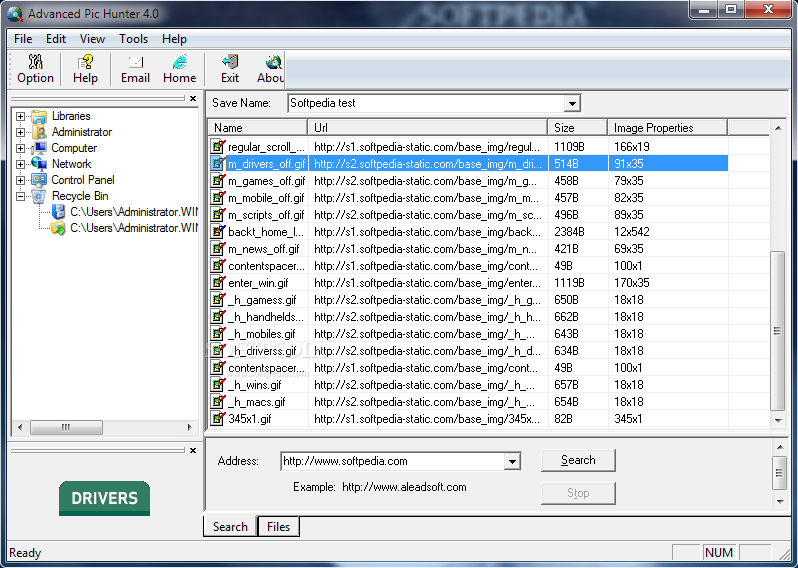
Task: Open the Address dropdown arrow
Action: click(x=512, y=462)
